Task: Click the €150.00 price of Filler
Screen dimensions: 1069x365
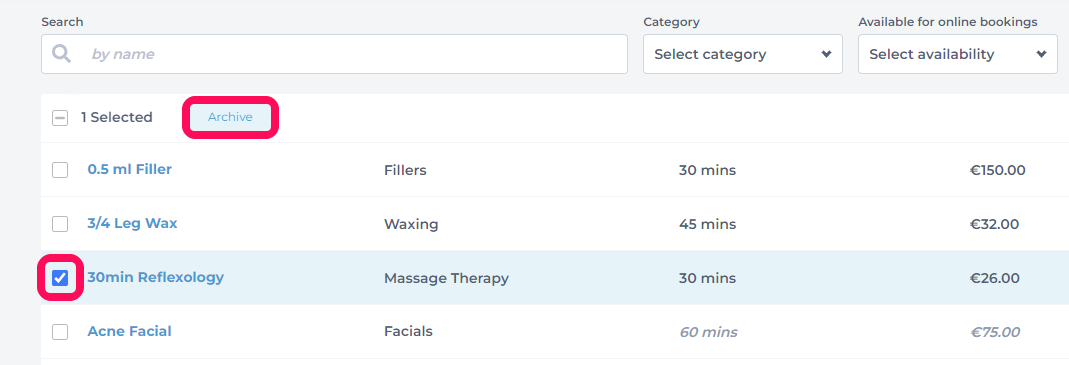Action: pos(997,170)
